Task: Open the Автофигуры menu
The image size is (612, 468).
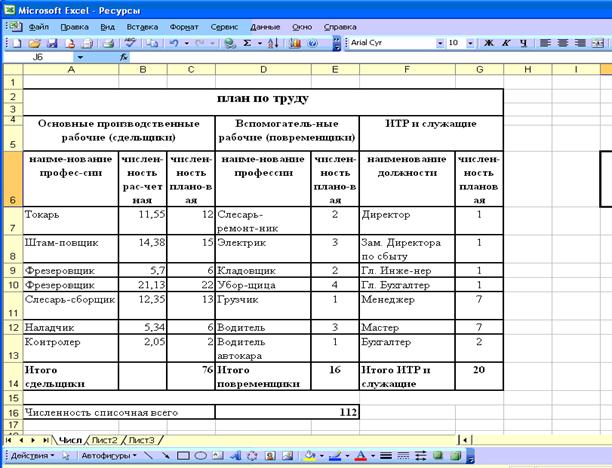Action: [x=109, y=456]
